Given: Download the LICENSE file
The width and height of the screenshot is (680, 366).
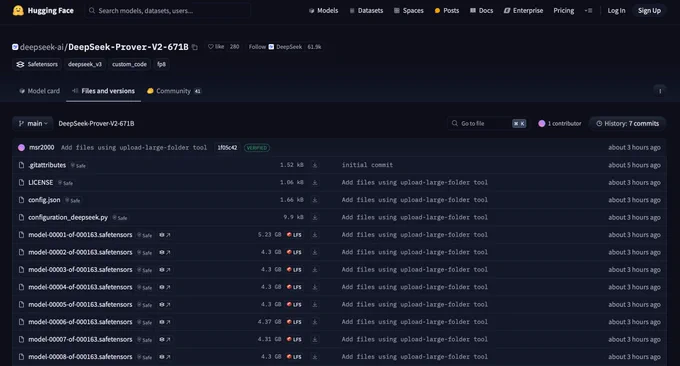Looking at the screenshot, I should [x=315, y=183].
